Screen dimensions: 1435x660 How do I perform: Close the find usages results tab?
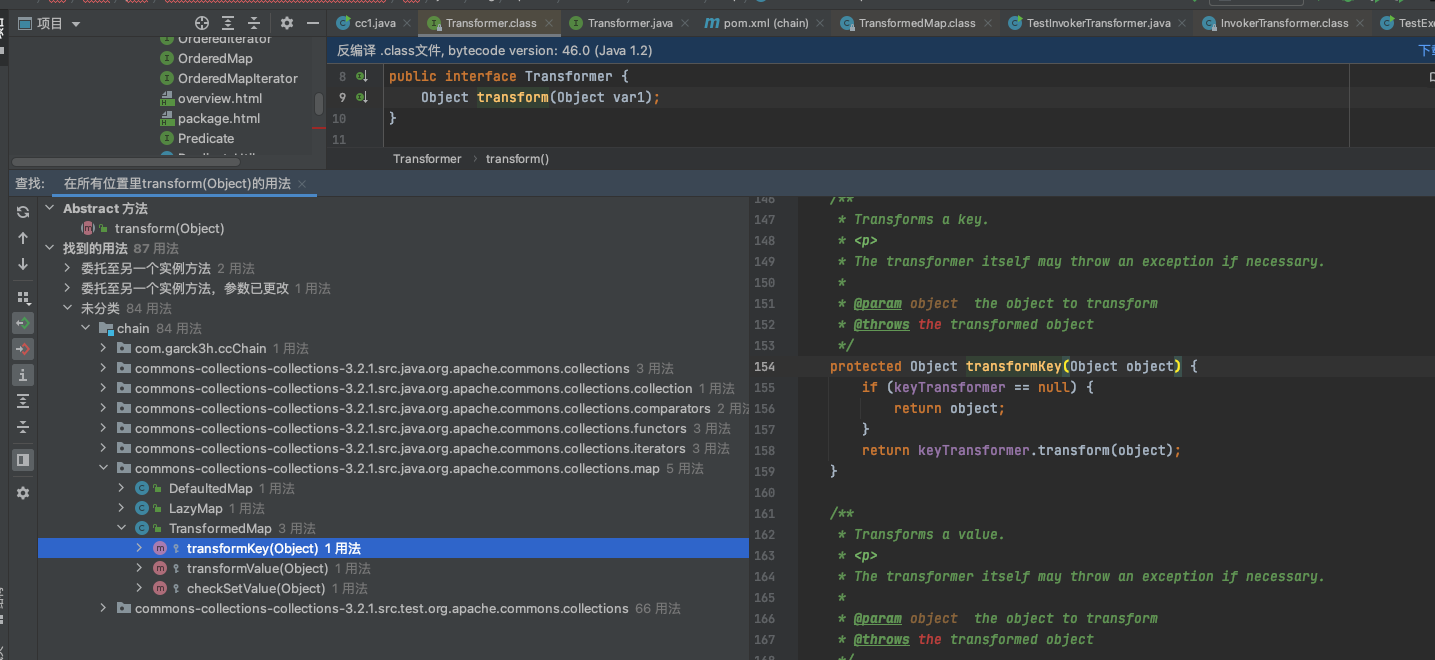click(x=303, y=184)
